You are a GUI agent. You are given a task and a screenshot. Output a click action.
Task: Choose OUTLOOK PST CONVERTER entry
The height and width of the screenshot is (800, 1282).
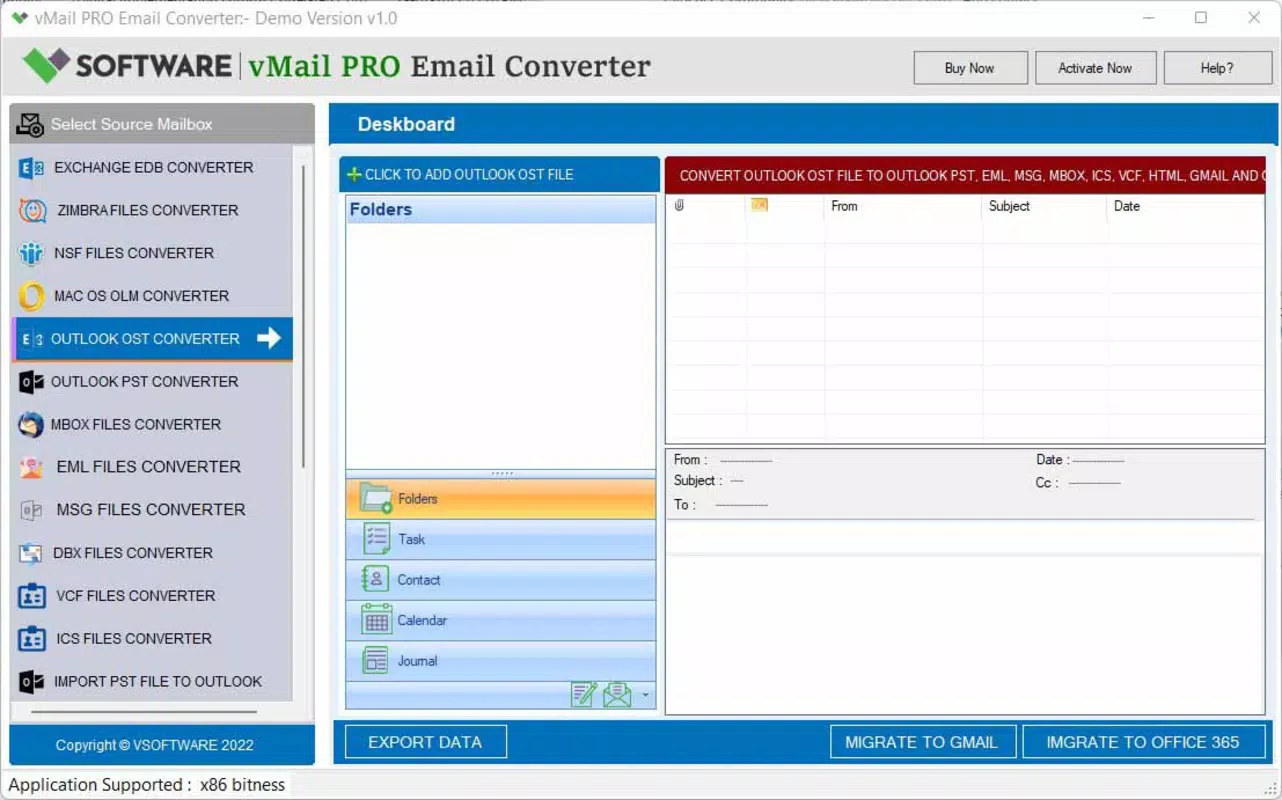click(152, 382)
